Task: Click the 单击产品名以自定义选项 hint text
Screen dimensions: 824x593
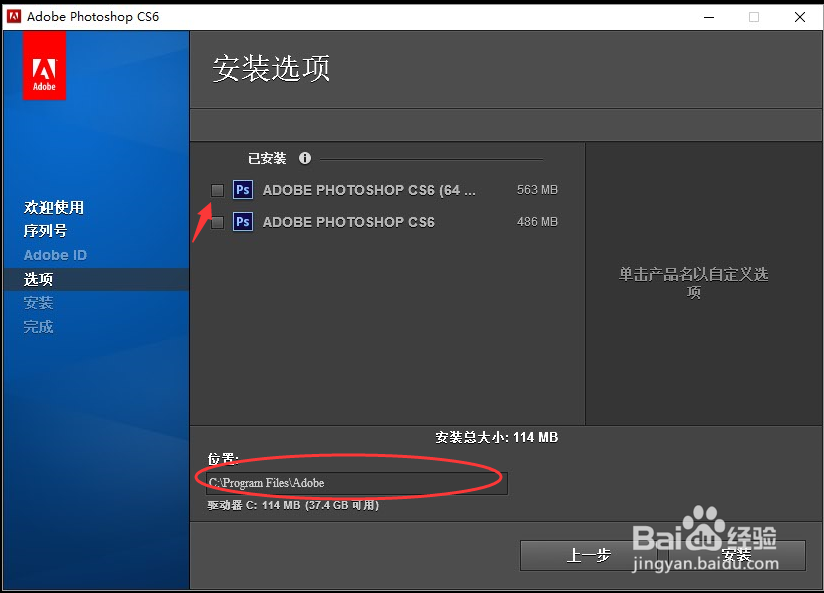Action: click(x=693, y=283)
